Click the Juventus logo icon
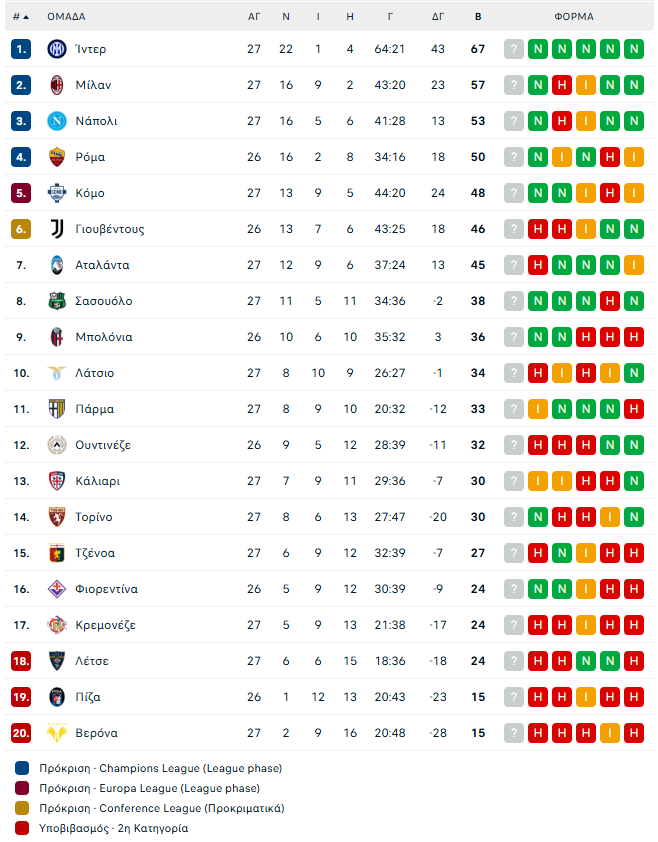The width and height of the screenshot is (658, 842). [56, 229]
